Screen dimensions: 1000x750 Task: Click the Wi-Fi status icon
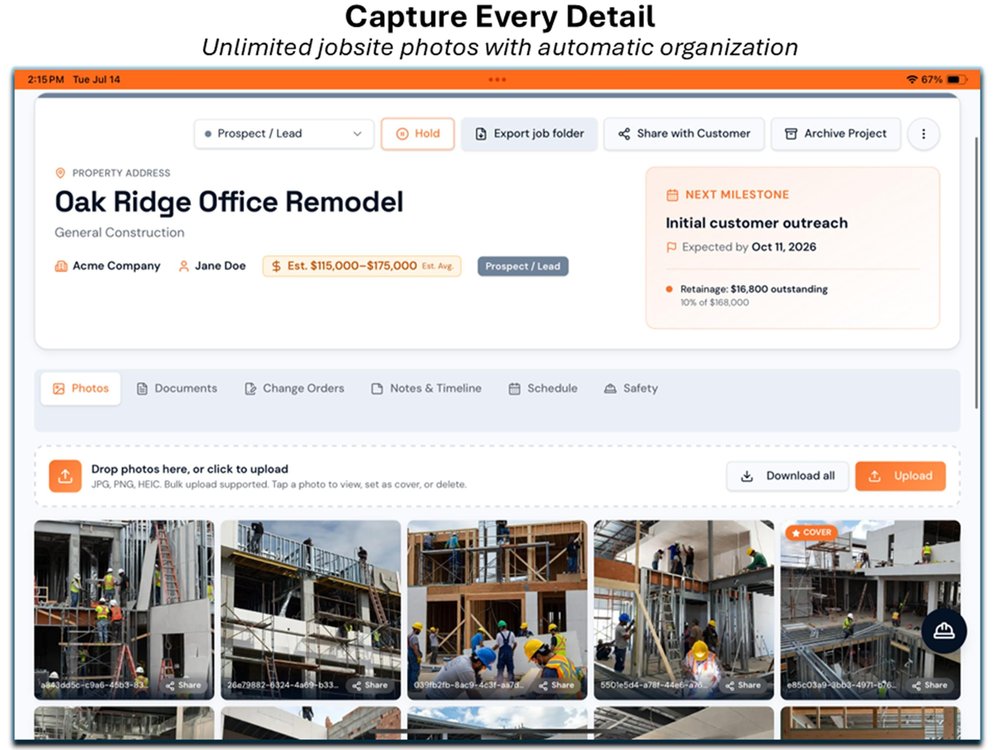point(912,80)
